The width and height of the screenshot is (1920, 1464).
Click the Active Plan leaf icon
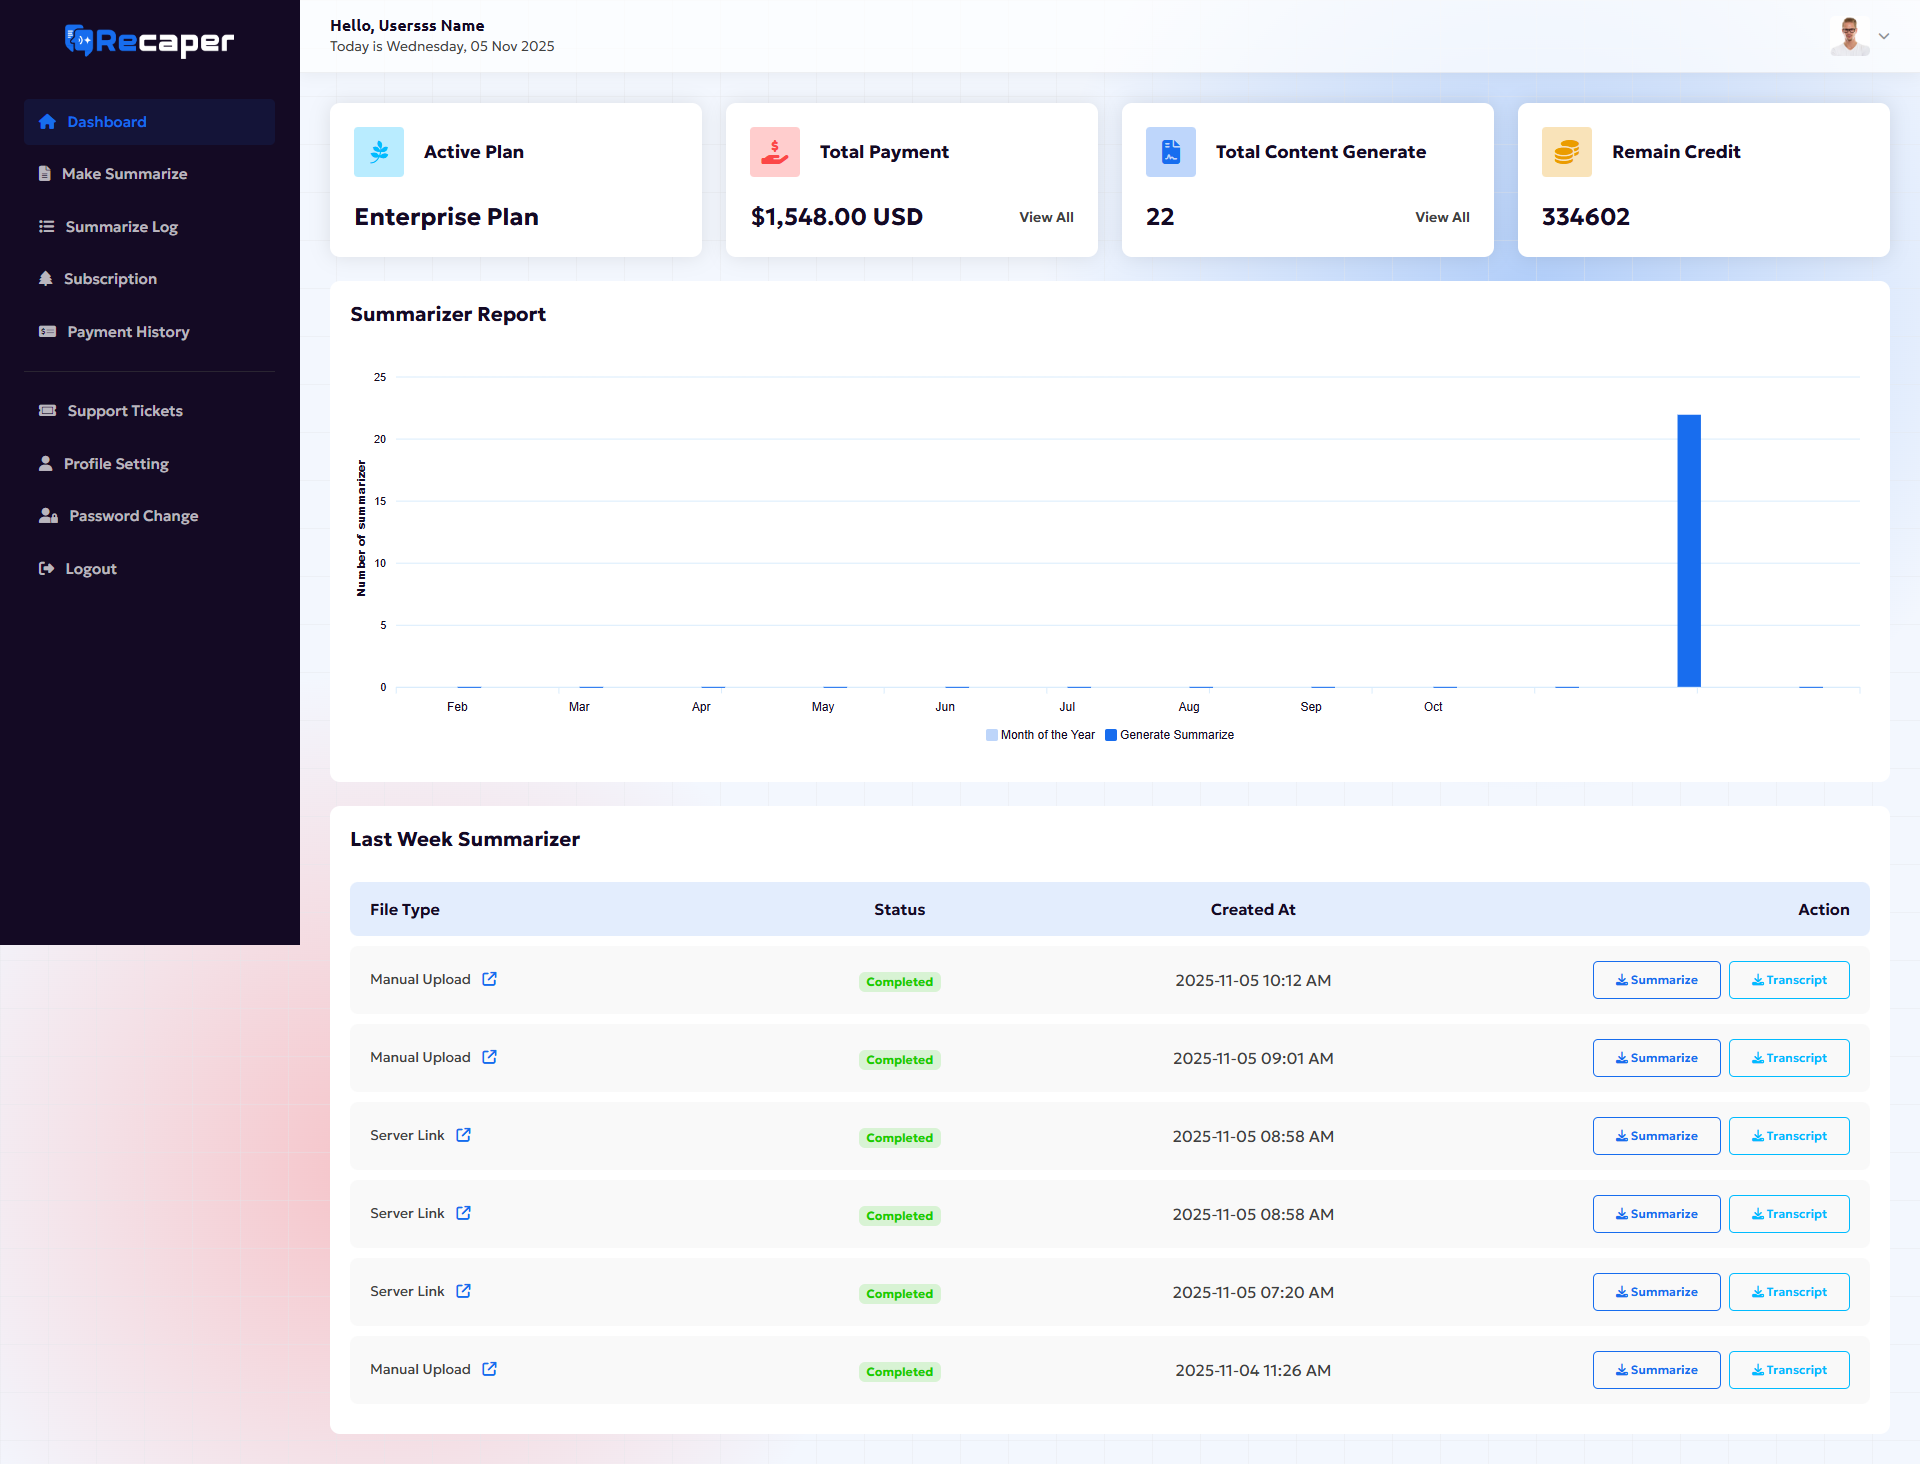(x=379, y=152)
